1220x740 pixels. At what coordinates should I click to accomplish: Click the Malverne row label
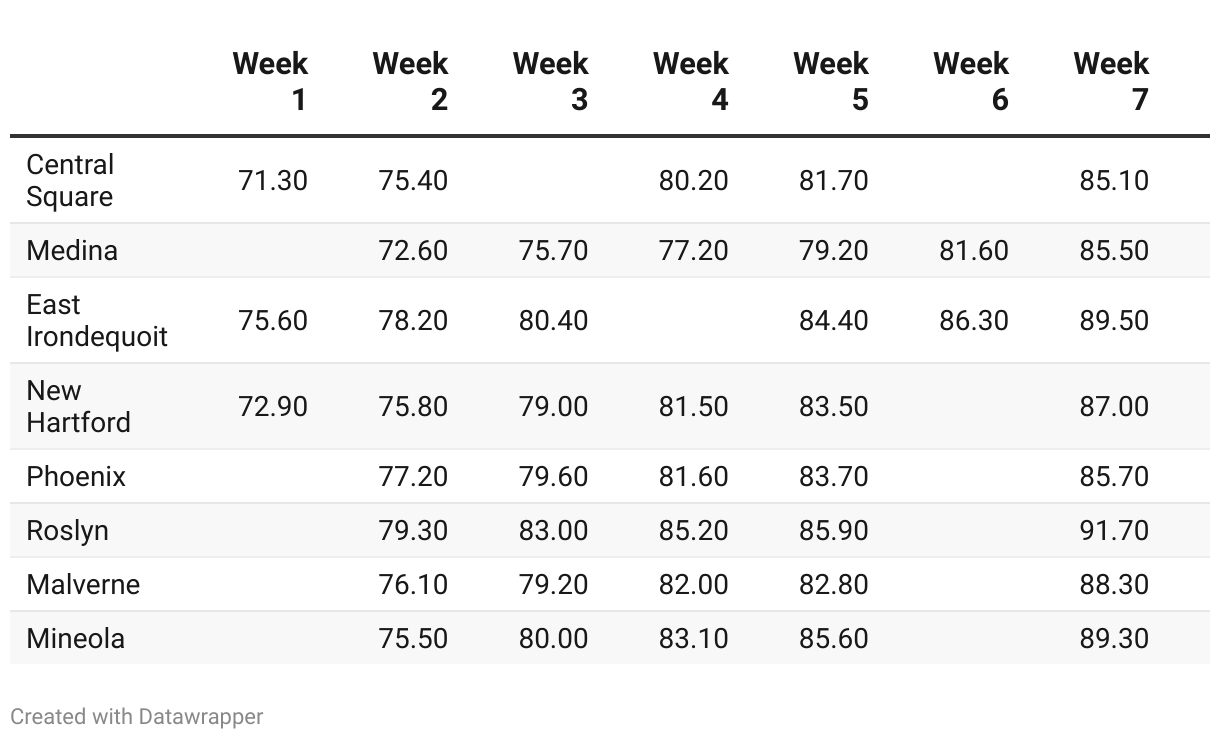[83, 584]
